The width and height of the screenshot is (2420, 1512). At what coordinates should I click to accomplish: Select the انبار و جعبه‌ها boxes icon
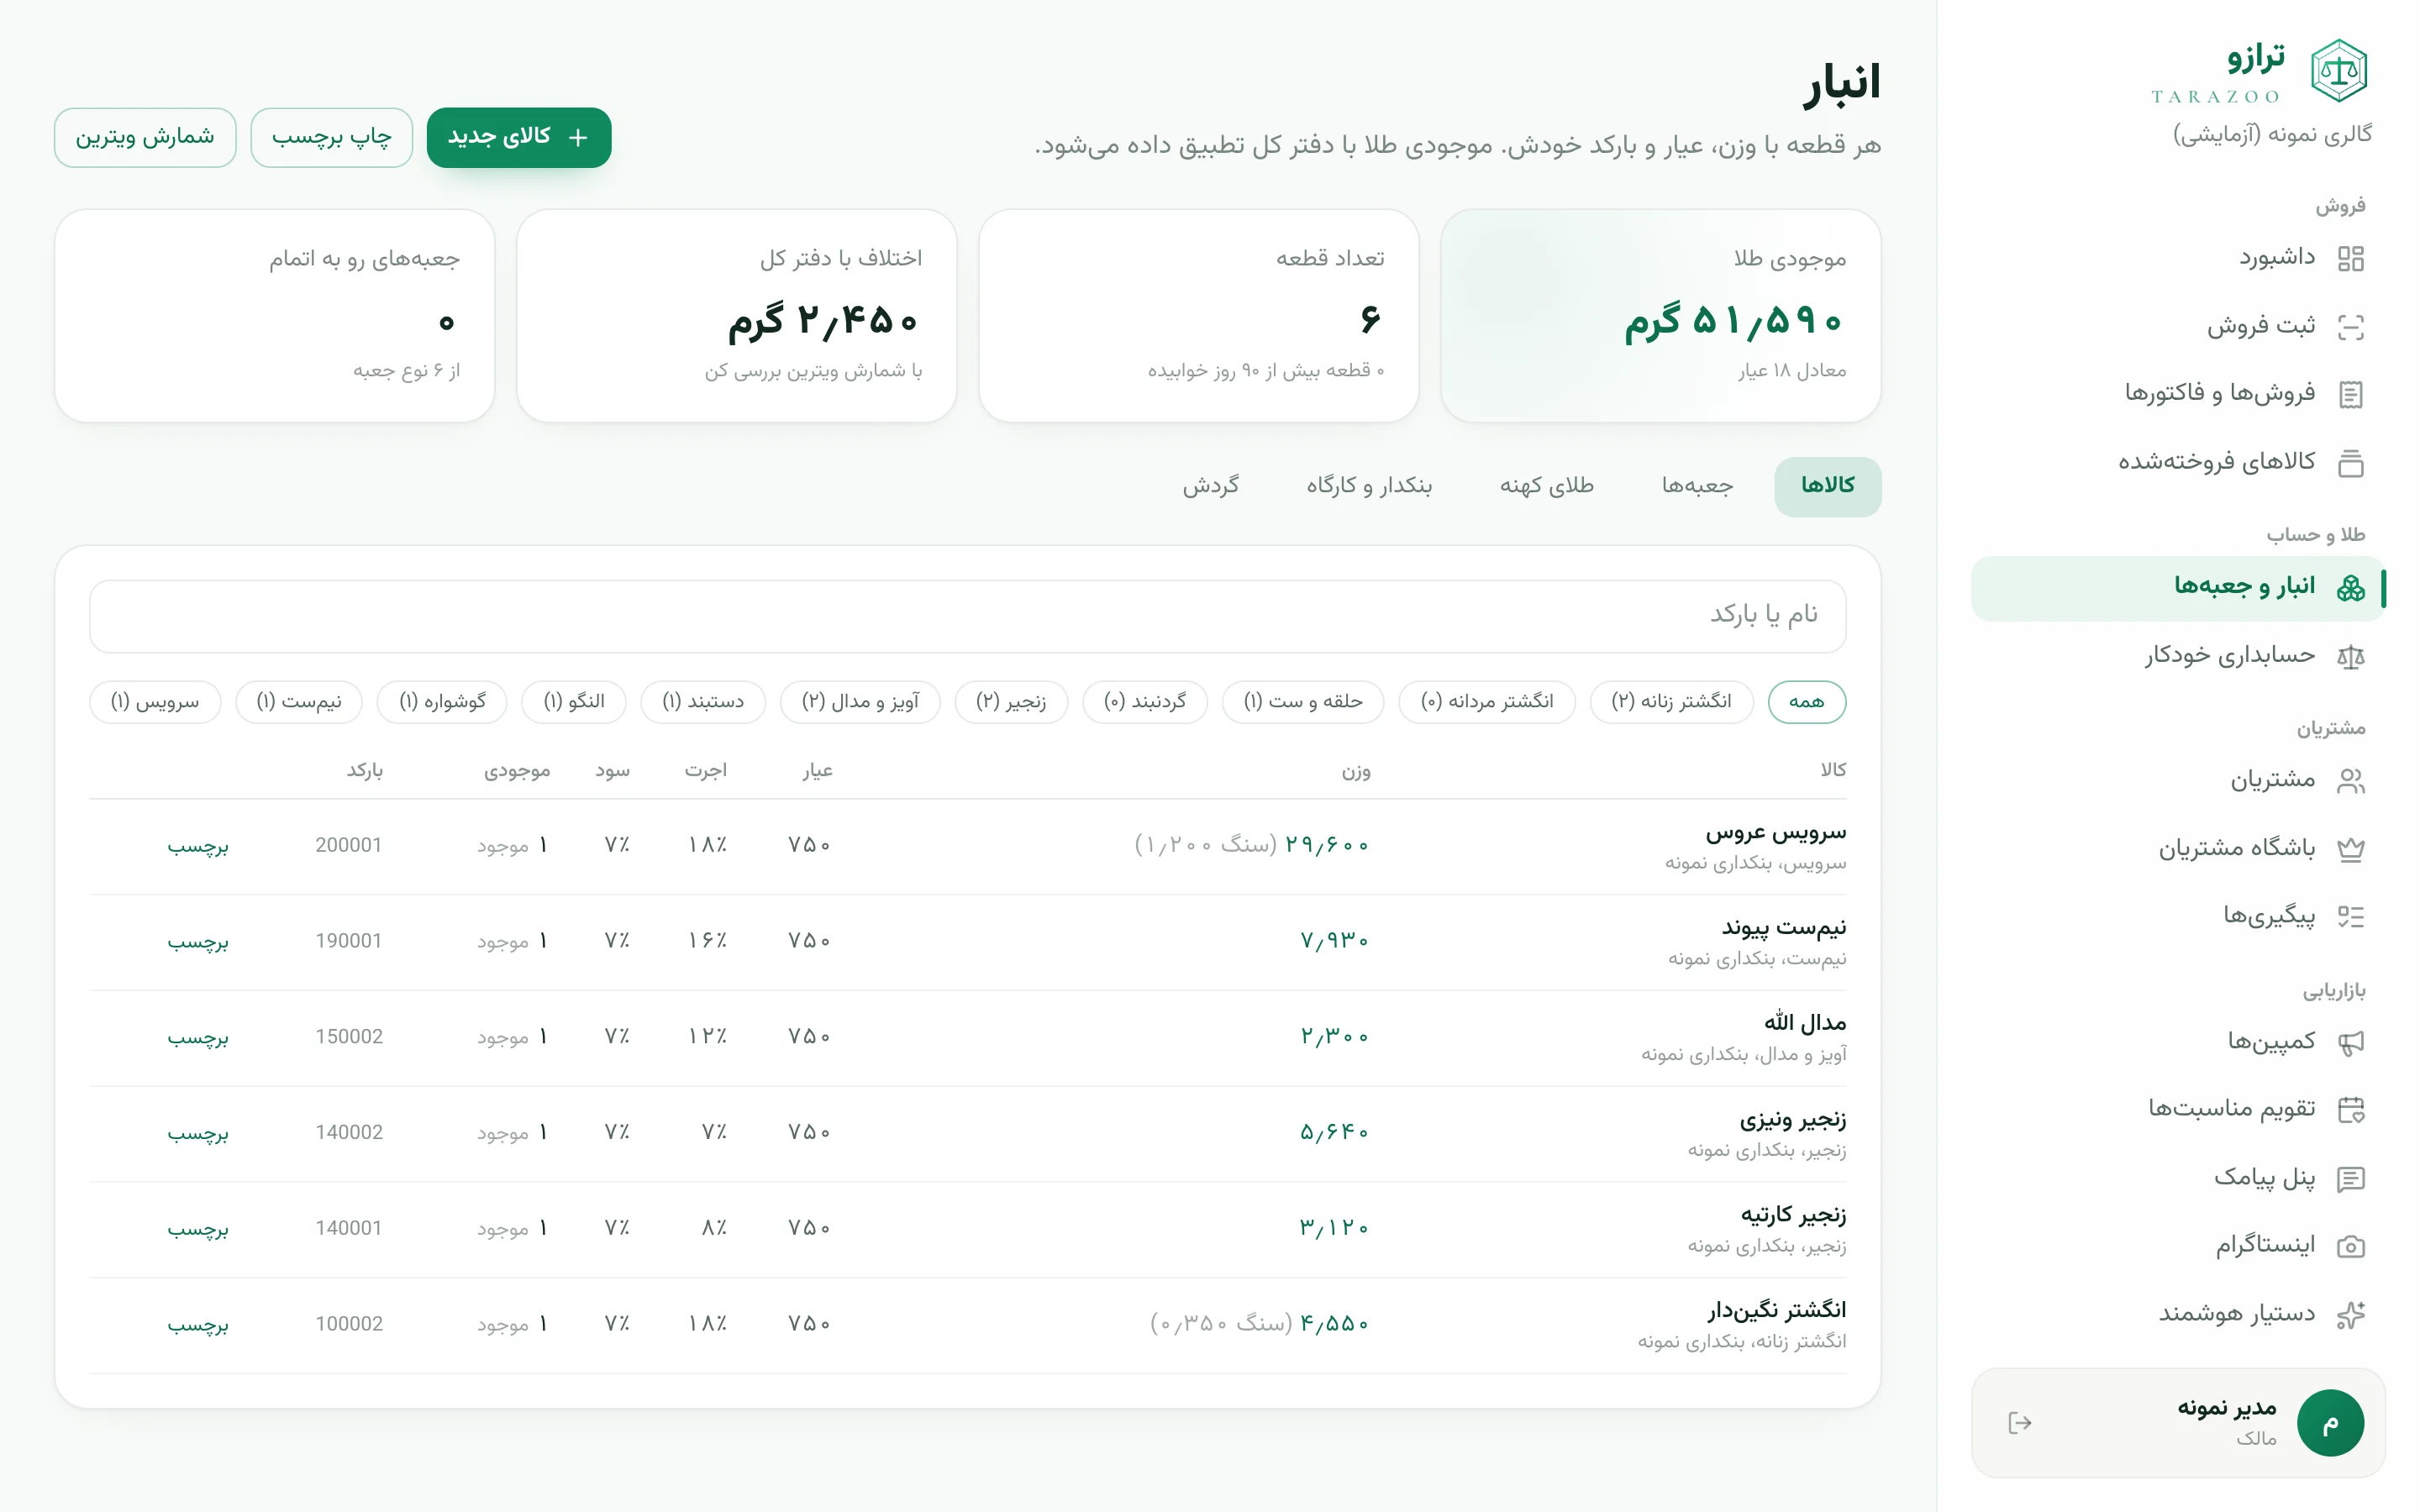point(2350,588)
